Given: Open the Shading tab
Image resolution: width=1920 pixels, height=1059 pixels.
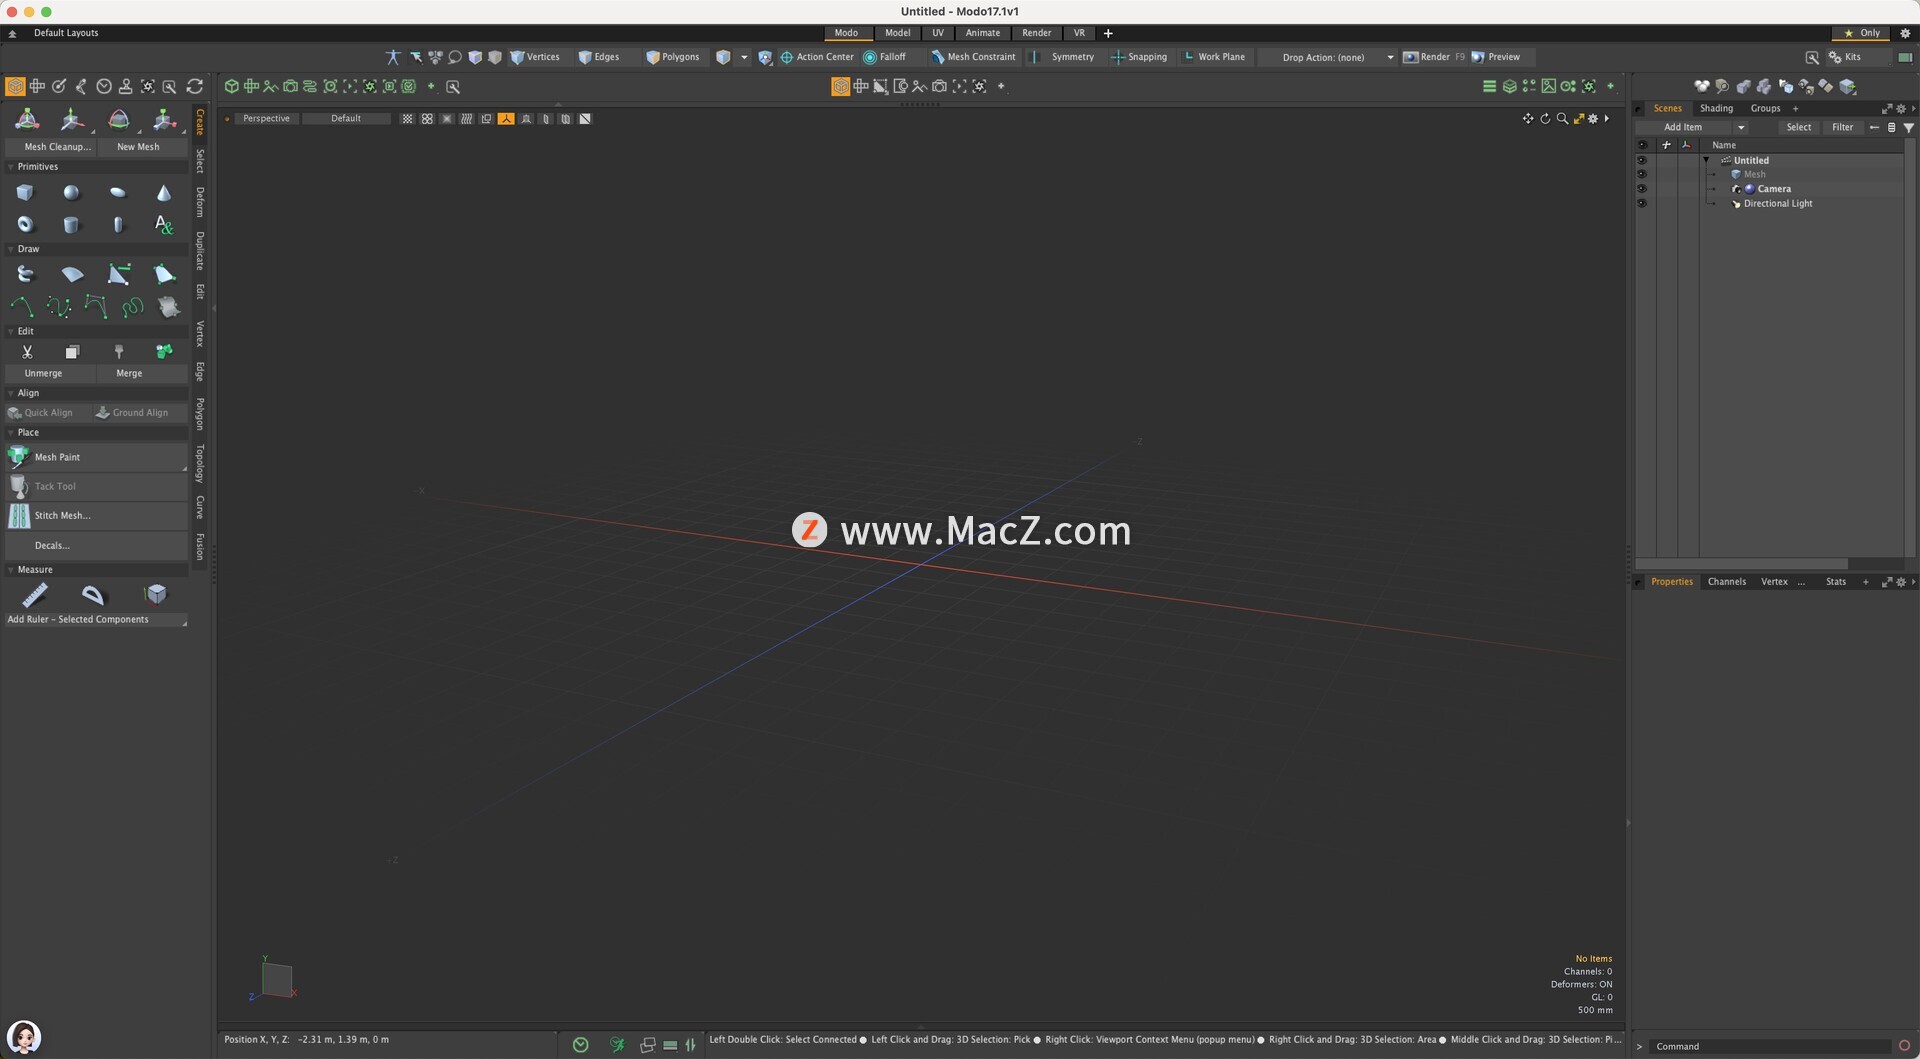Looking at the screenshot, I should coord(1716,108).
